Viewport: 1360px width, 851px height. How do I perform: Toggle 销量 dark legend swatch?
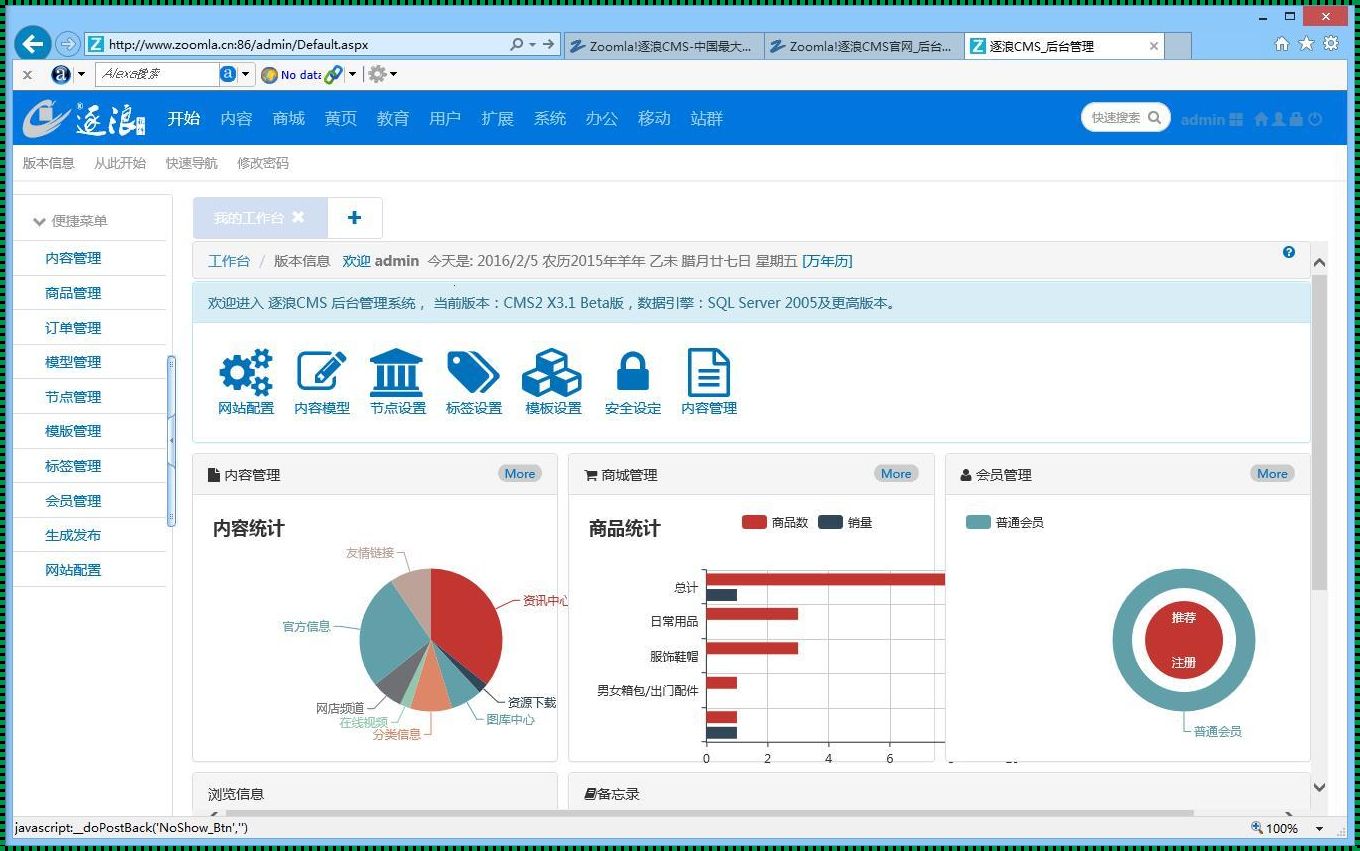(x=830, y=522)
